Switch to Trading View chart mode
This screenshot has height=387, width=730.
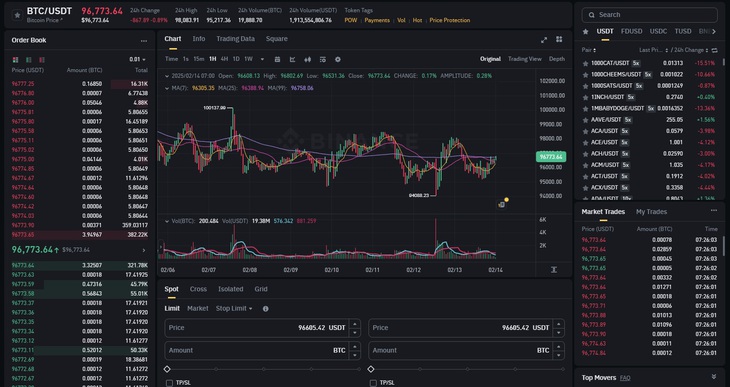coord(525,59)
